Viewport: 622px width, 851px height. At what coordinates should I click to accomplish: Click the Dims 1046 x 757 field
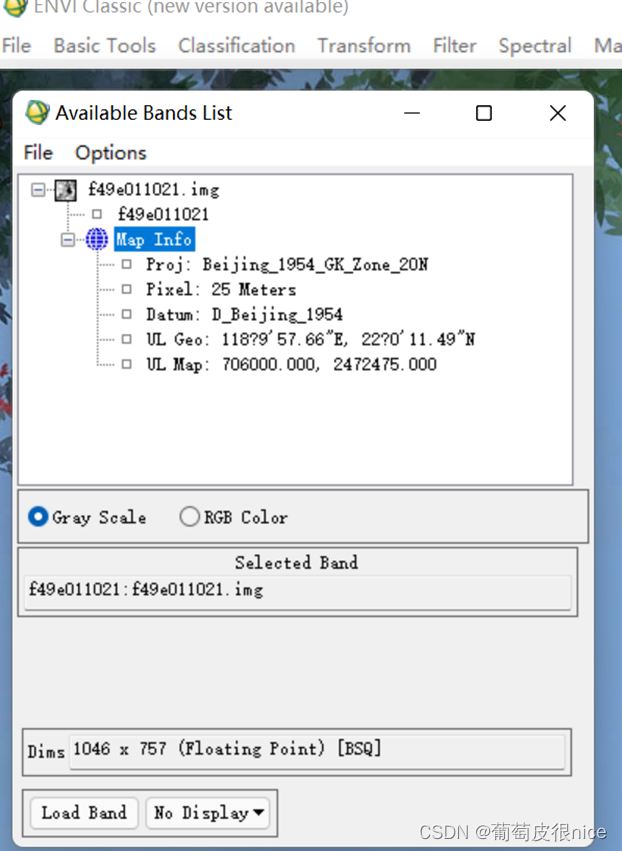(x=317, y=751)
